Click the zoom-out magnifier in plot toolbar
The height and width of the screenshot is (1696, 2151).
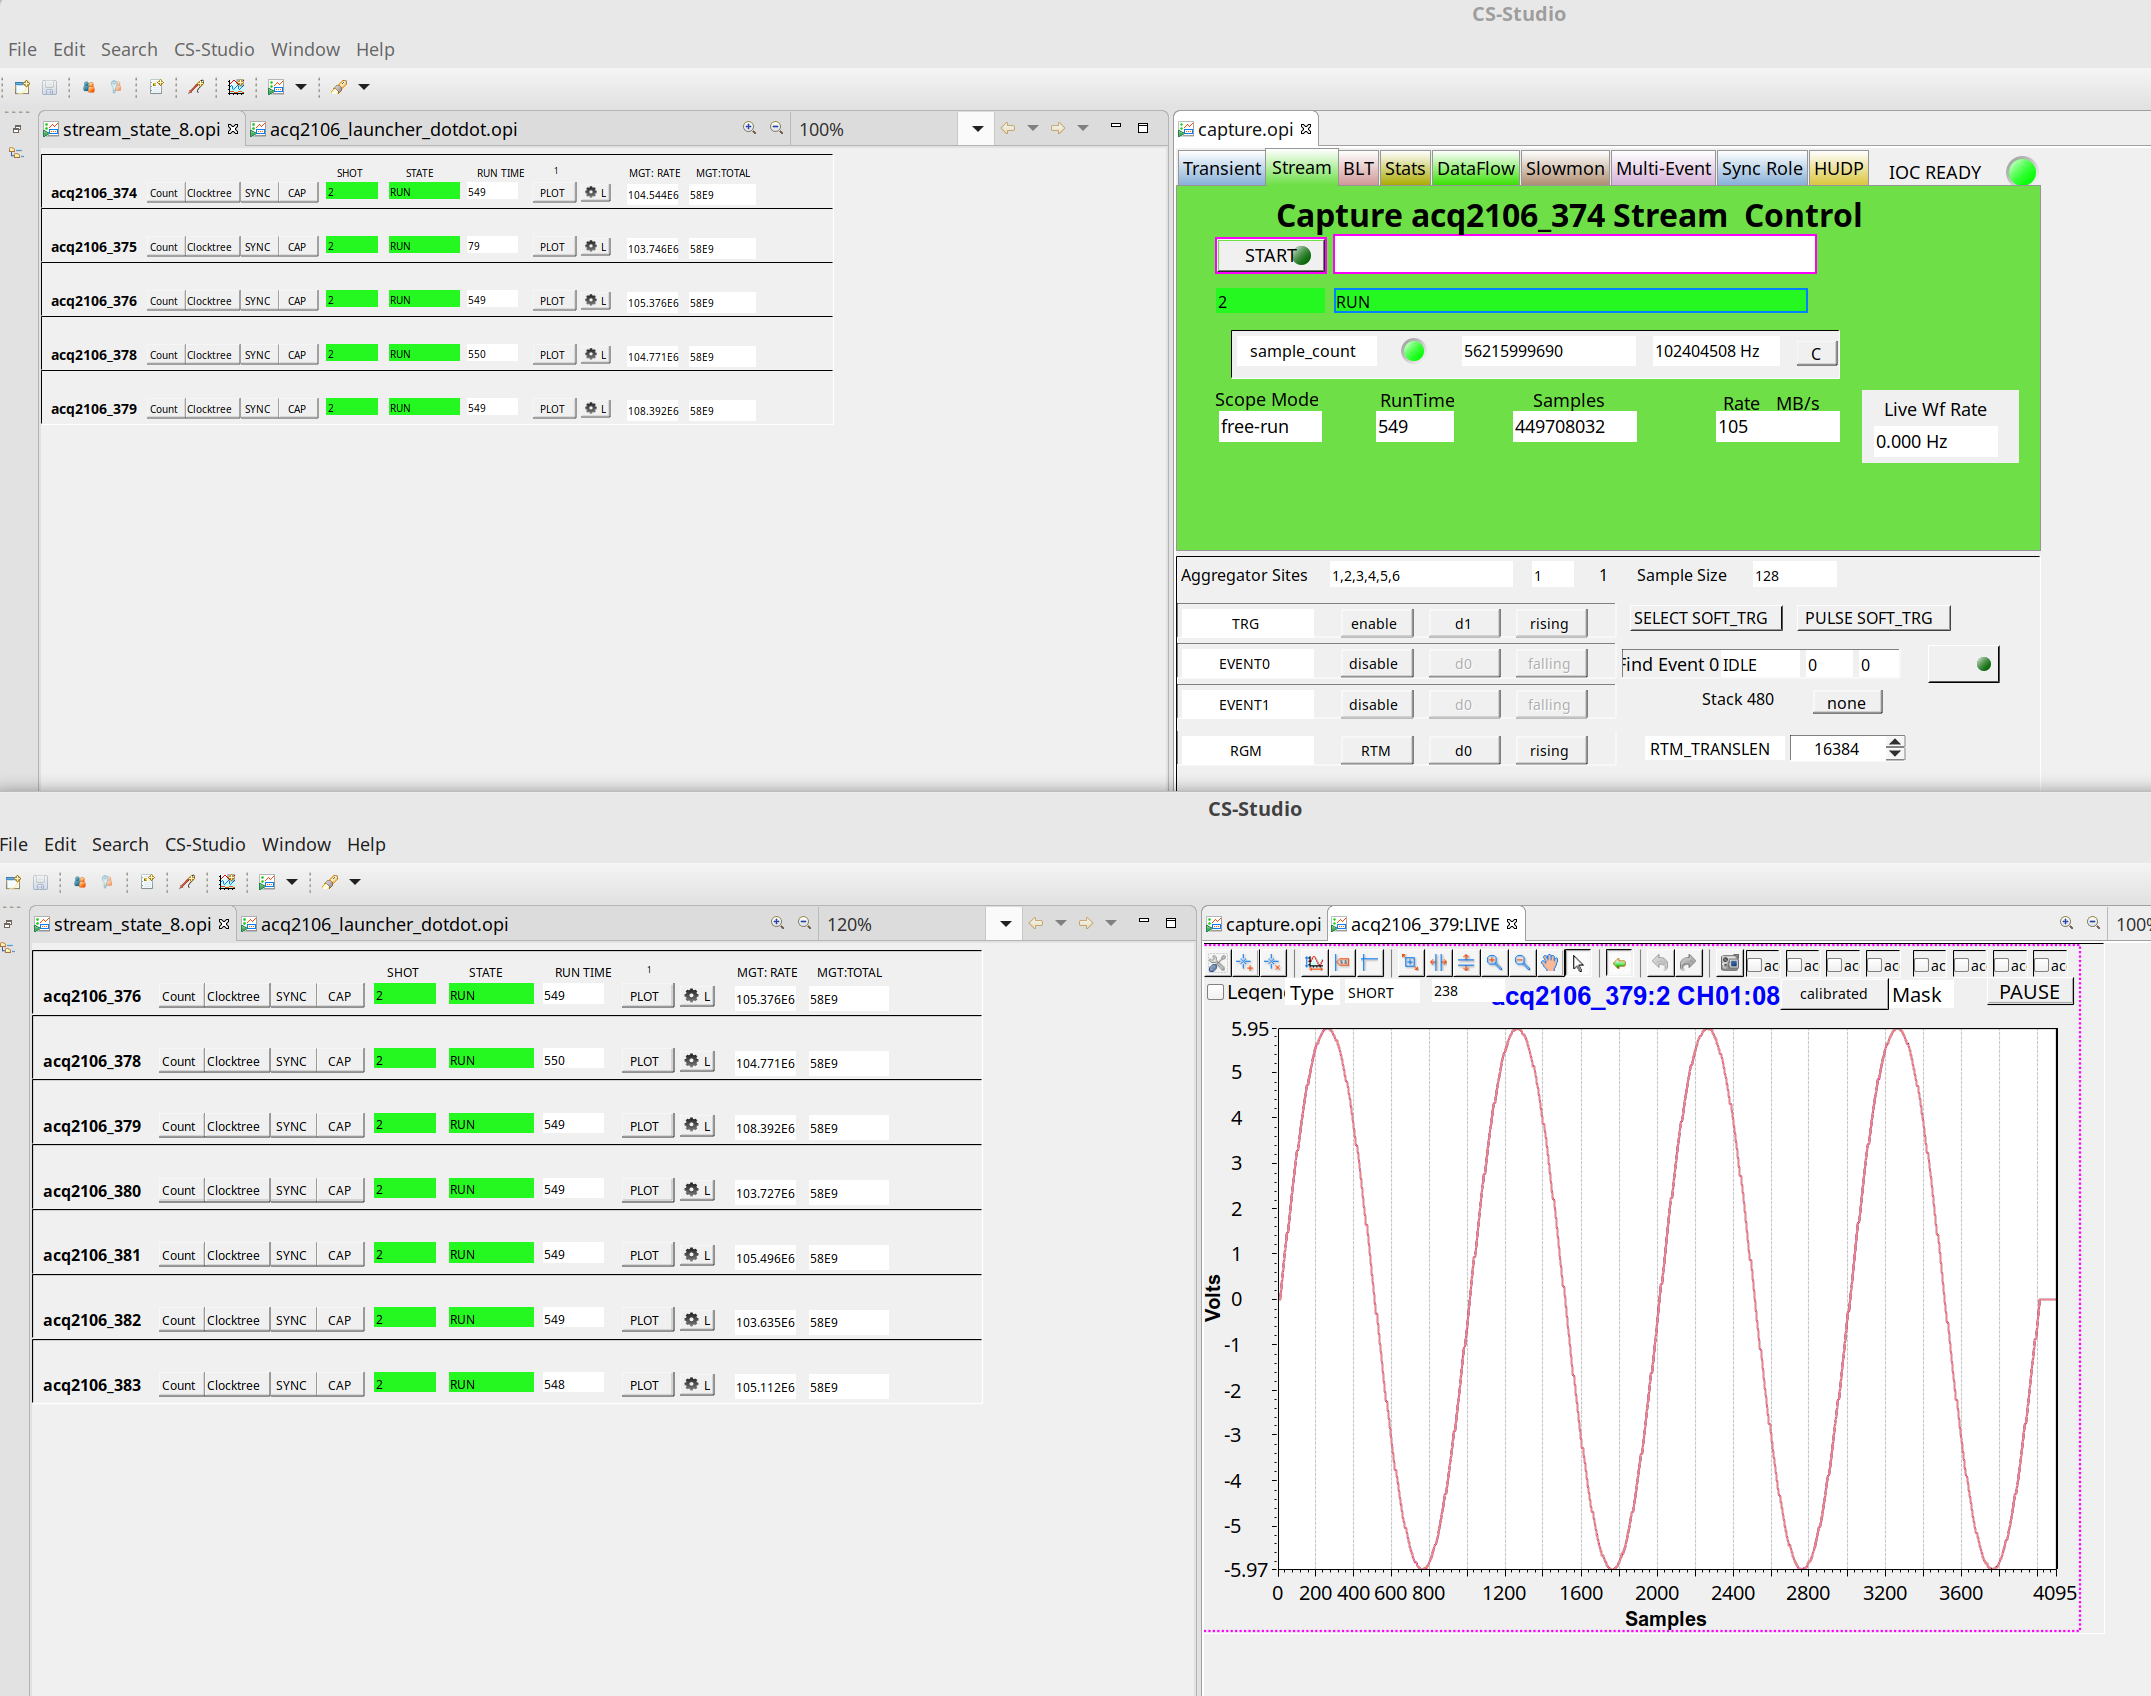tap(1522, 963)
